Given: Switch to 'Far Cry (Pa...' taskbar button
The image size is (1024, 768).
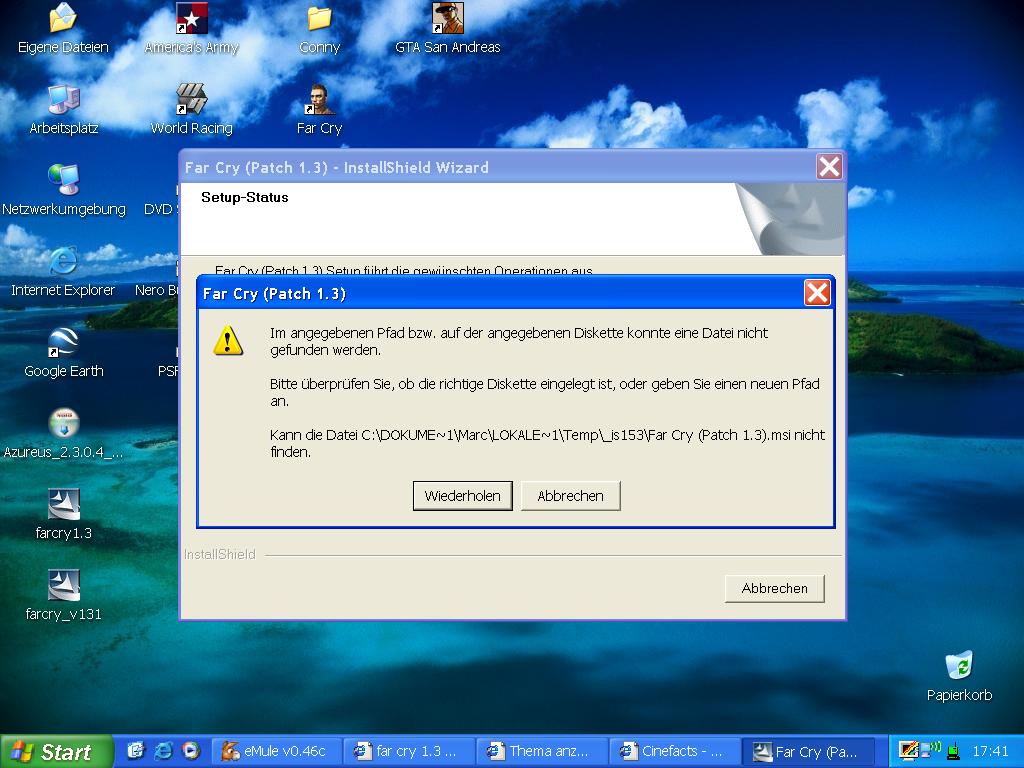Looking at the screenshot, I should [x=808, y=752].
